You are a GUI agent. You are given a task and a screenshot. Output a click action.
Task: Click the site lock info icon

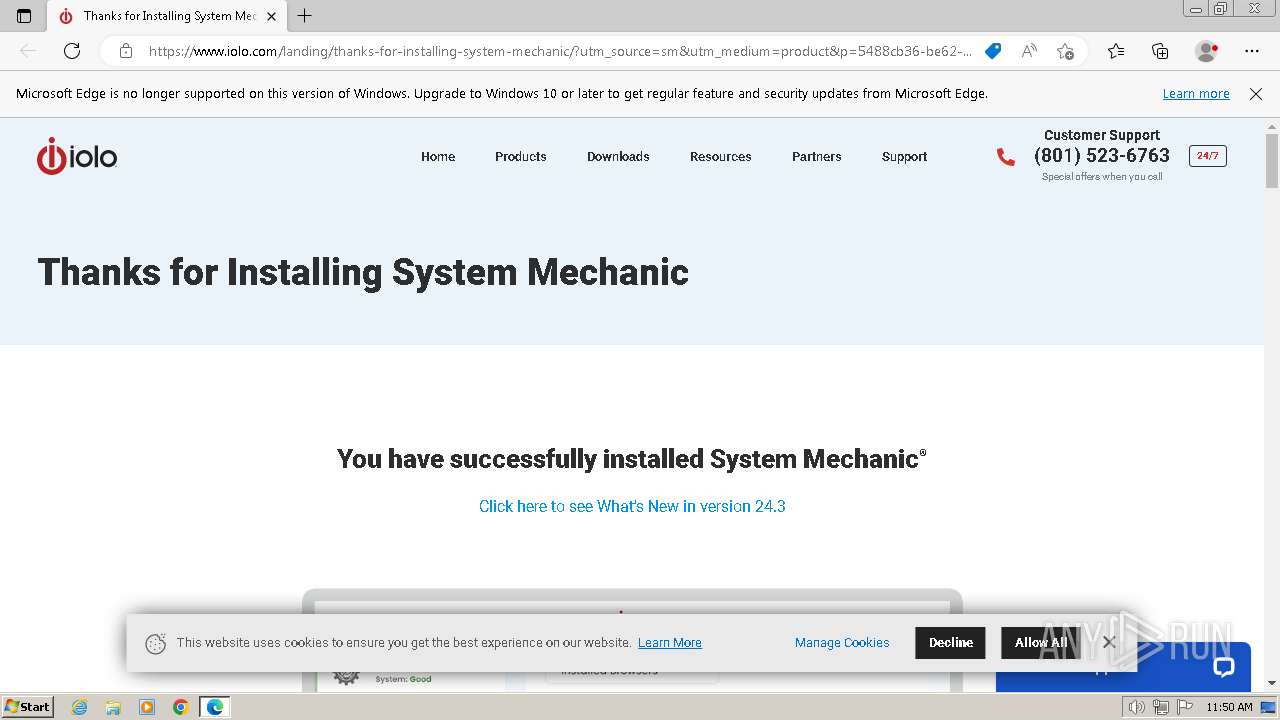126,51
